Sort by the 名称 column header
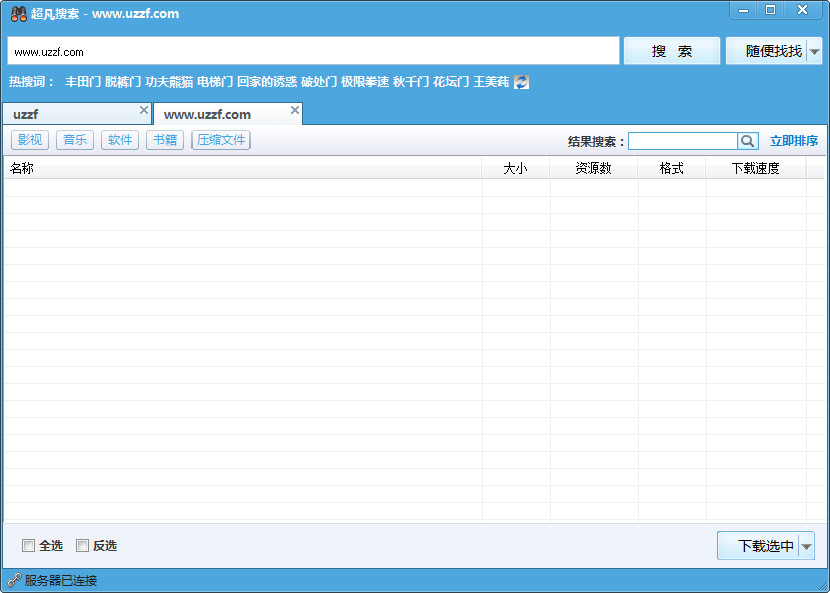 (x=242, y=168)
